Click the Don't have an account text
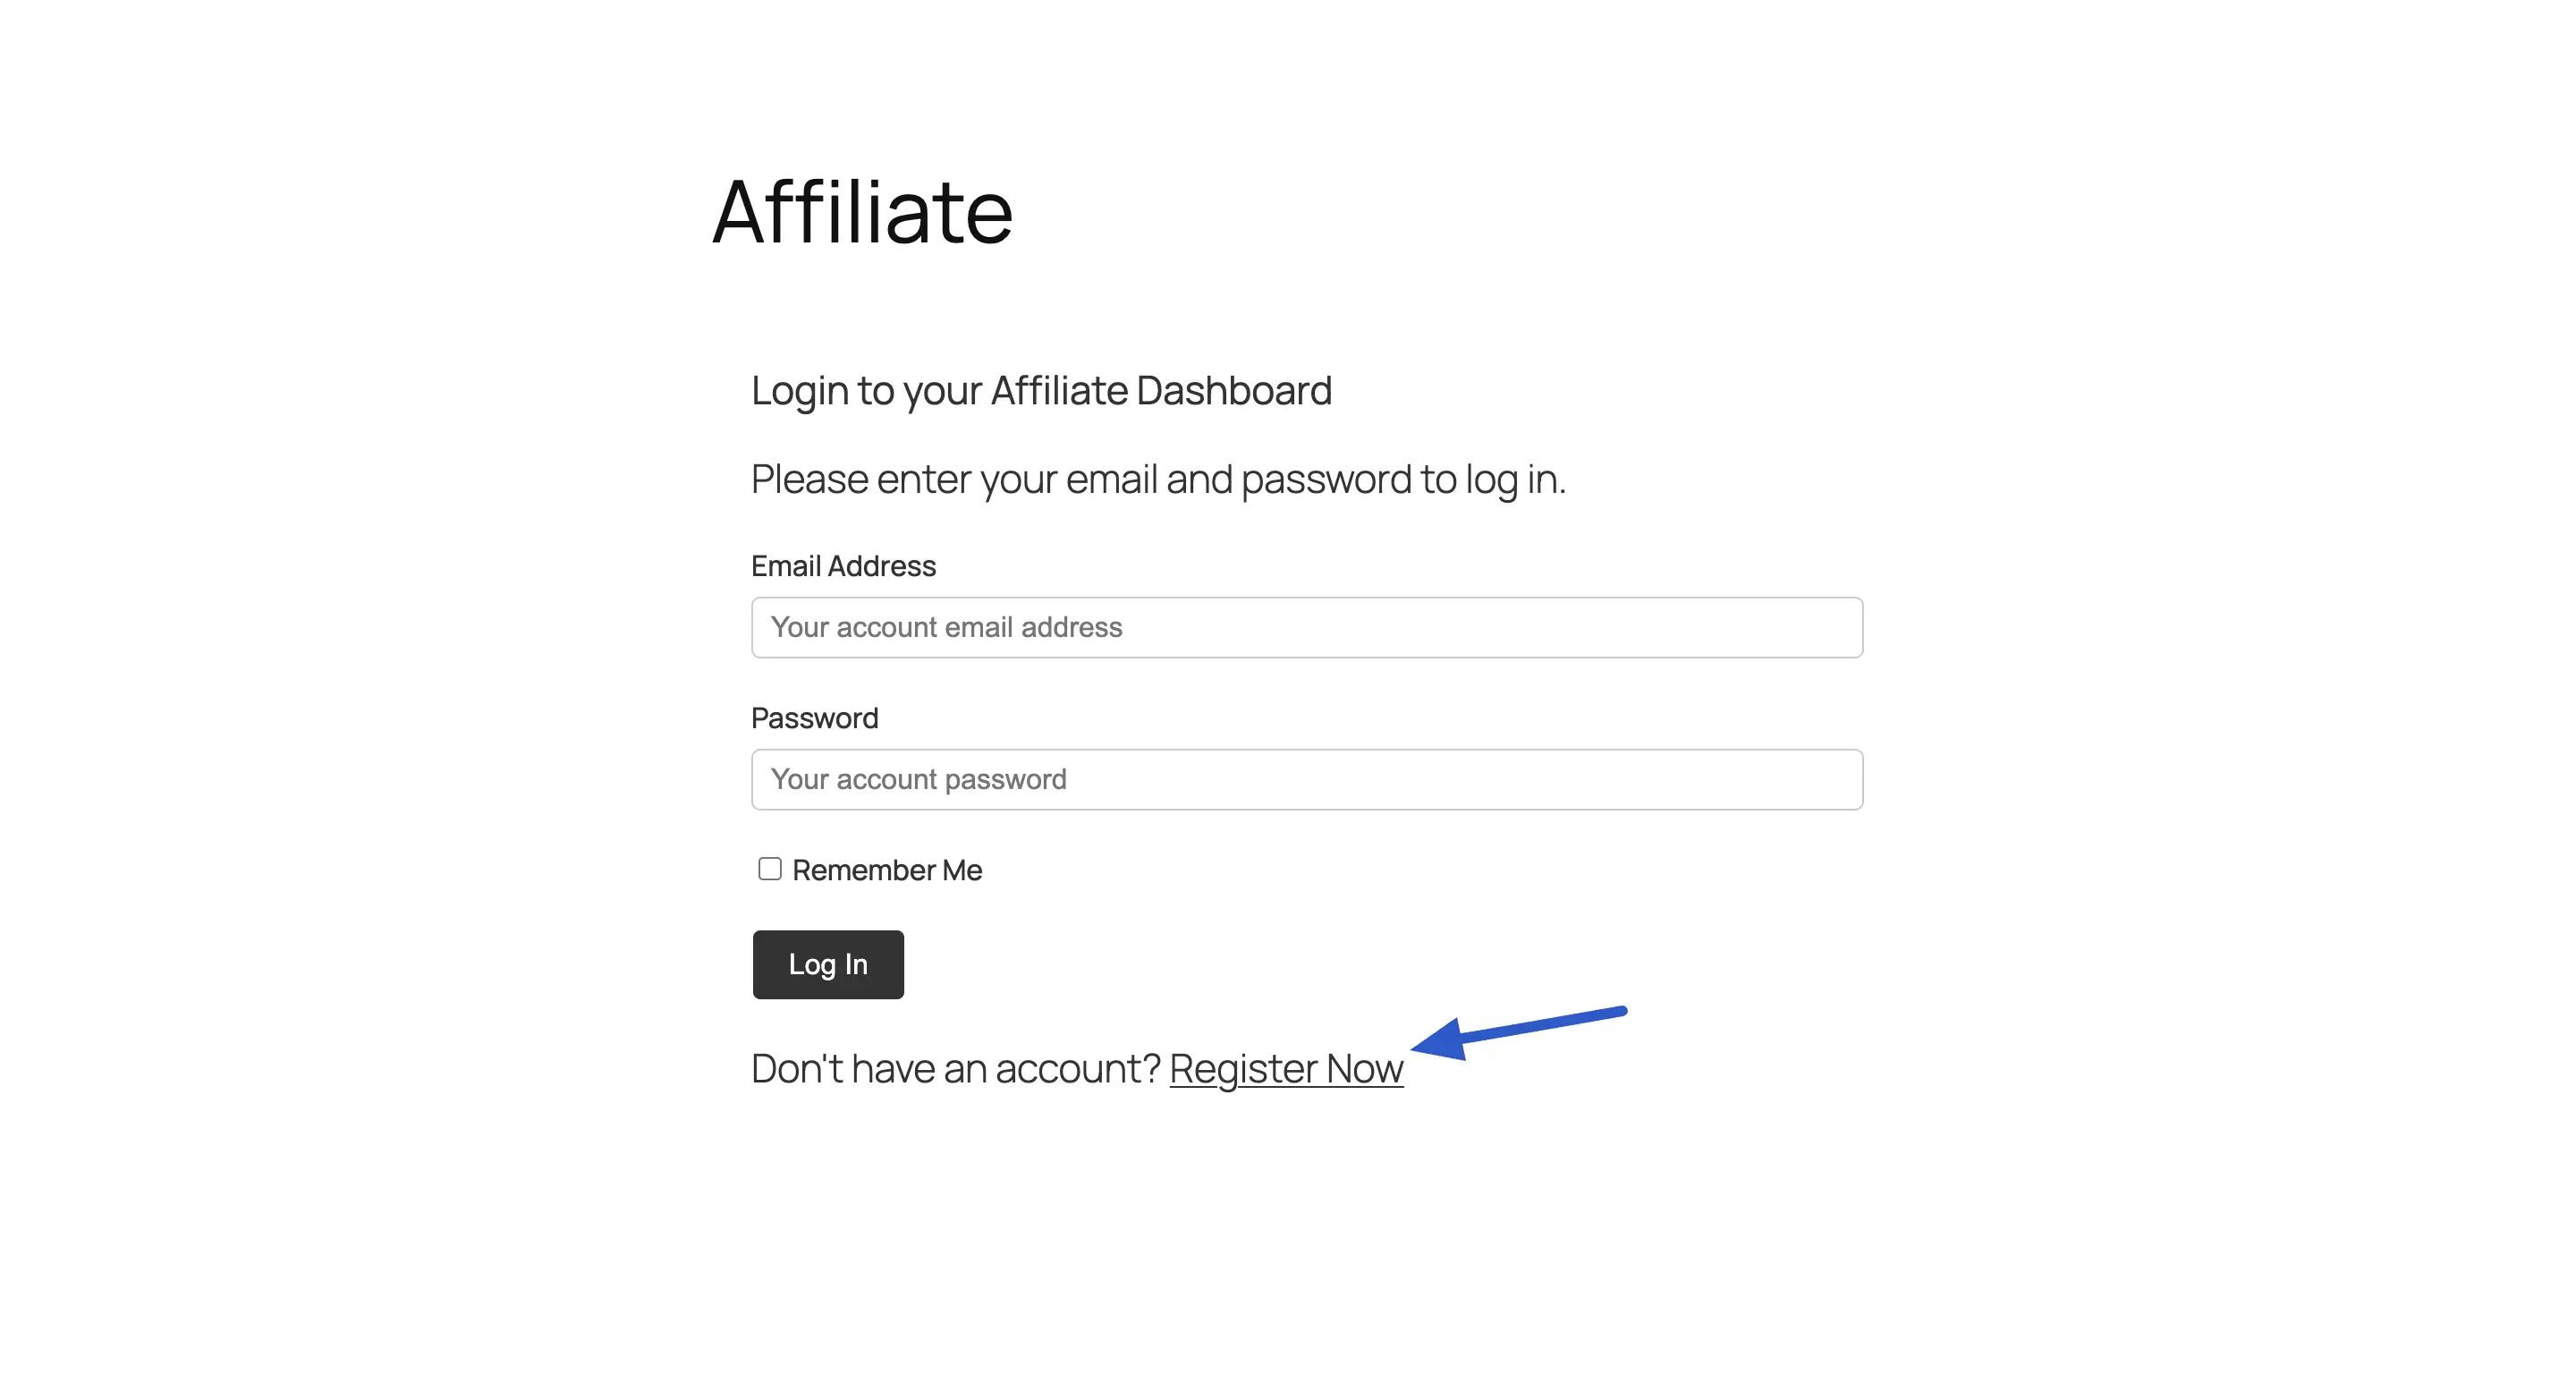 pos(955,1068)
